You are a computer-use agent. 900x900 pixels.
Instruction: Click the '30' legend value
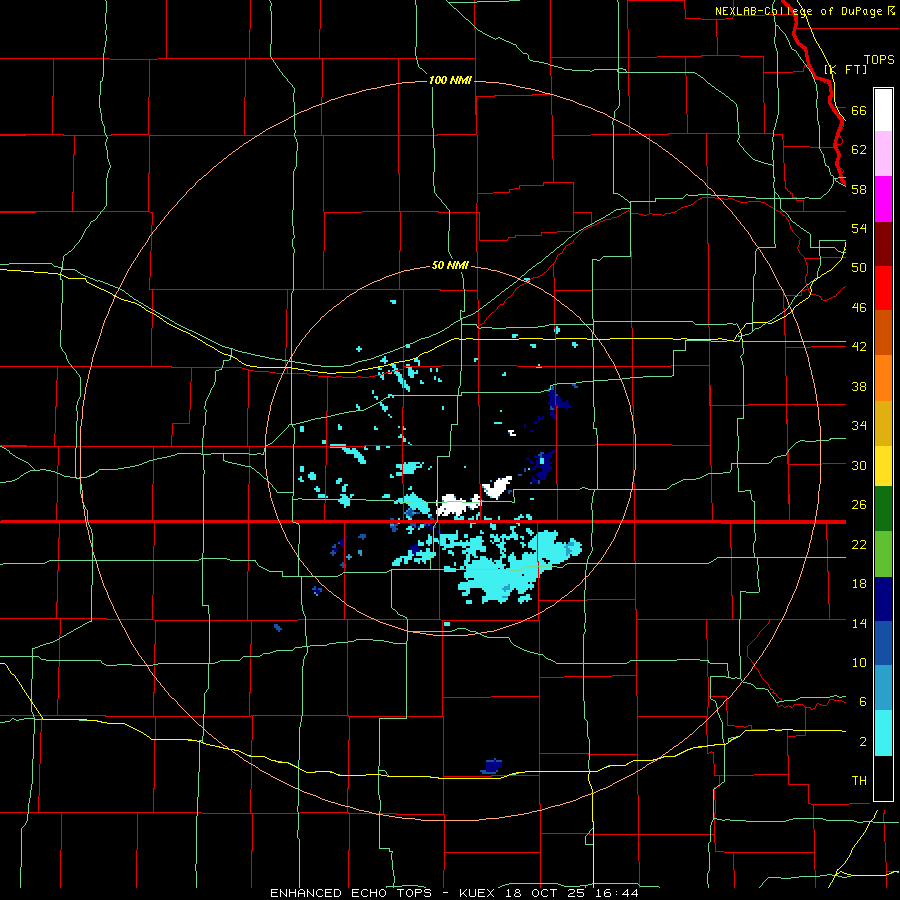coord(859,465)
